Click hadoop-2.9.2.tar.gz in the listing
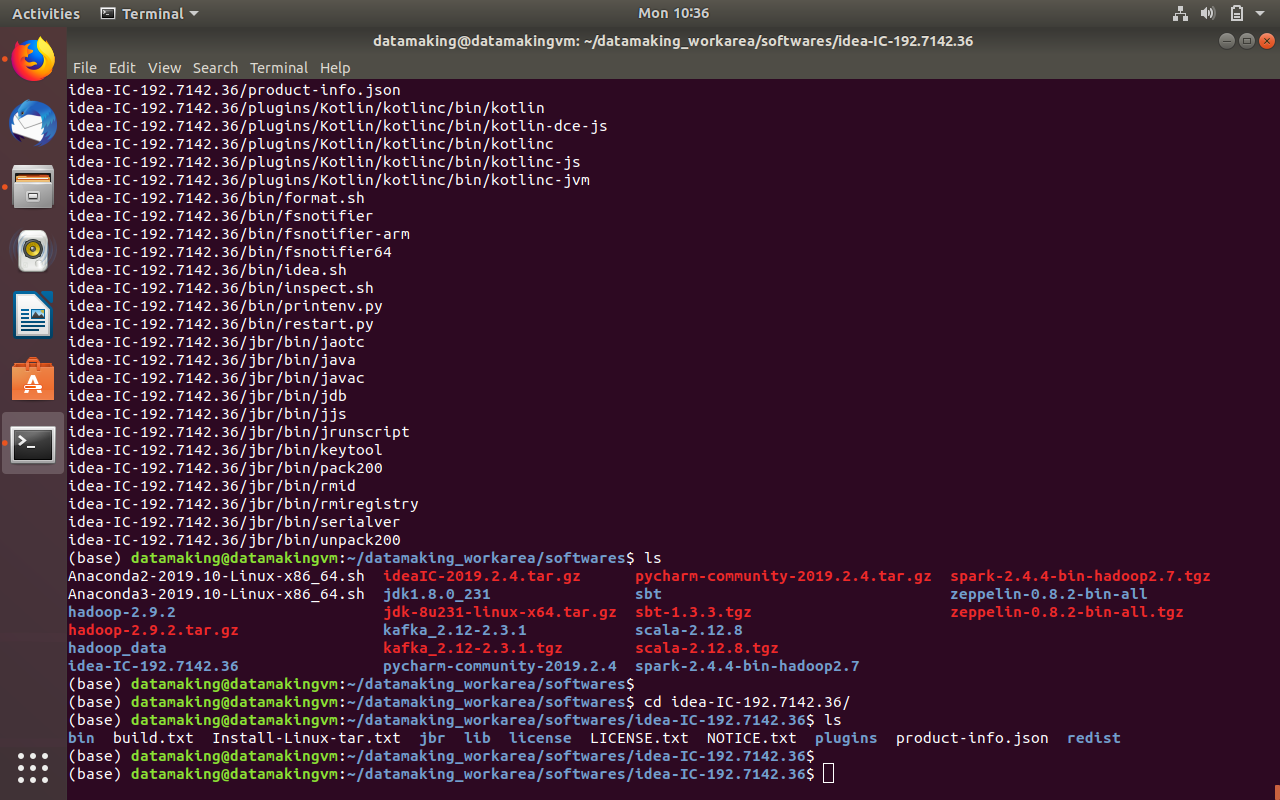Image resolution: width=1280 pixels, height=800 pixels. pyautogui.click(x=153, y=630)
